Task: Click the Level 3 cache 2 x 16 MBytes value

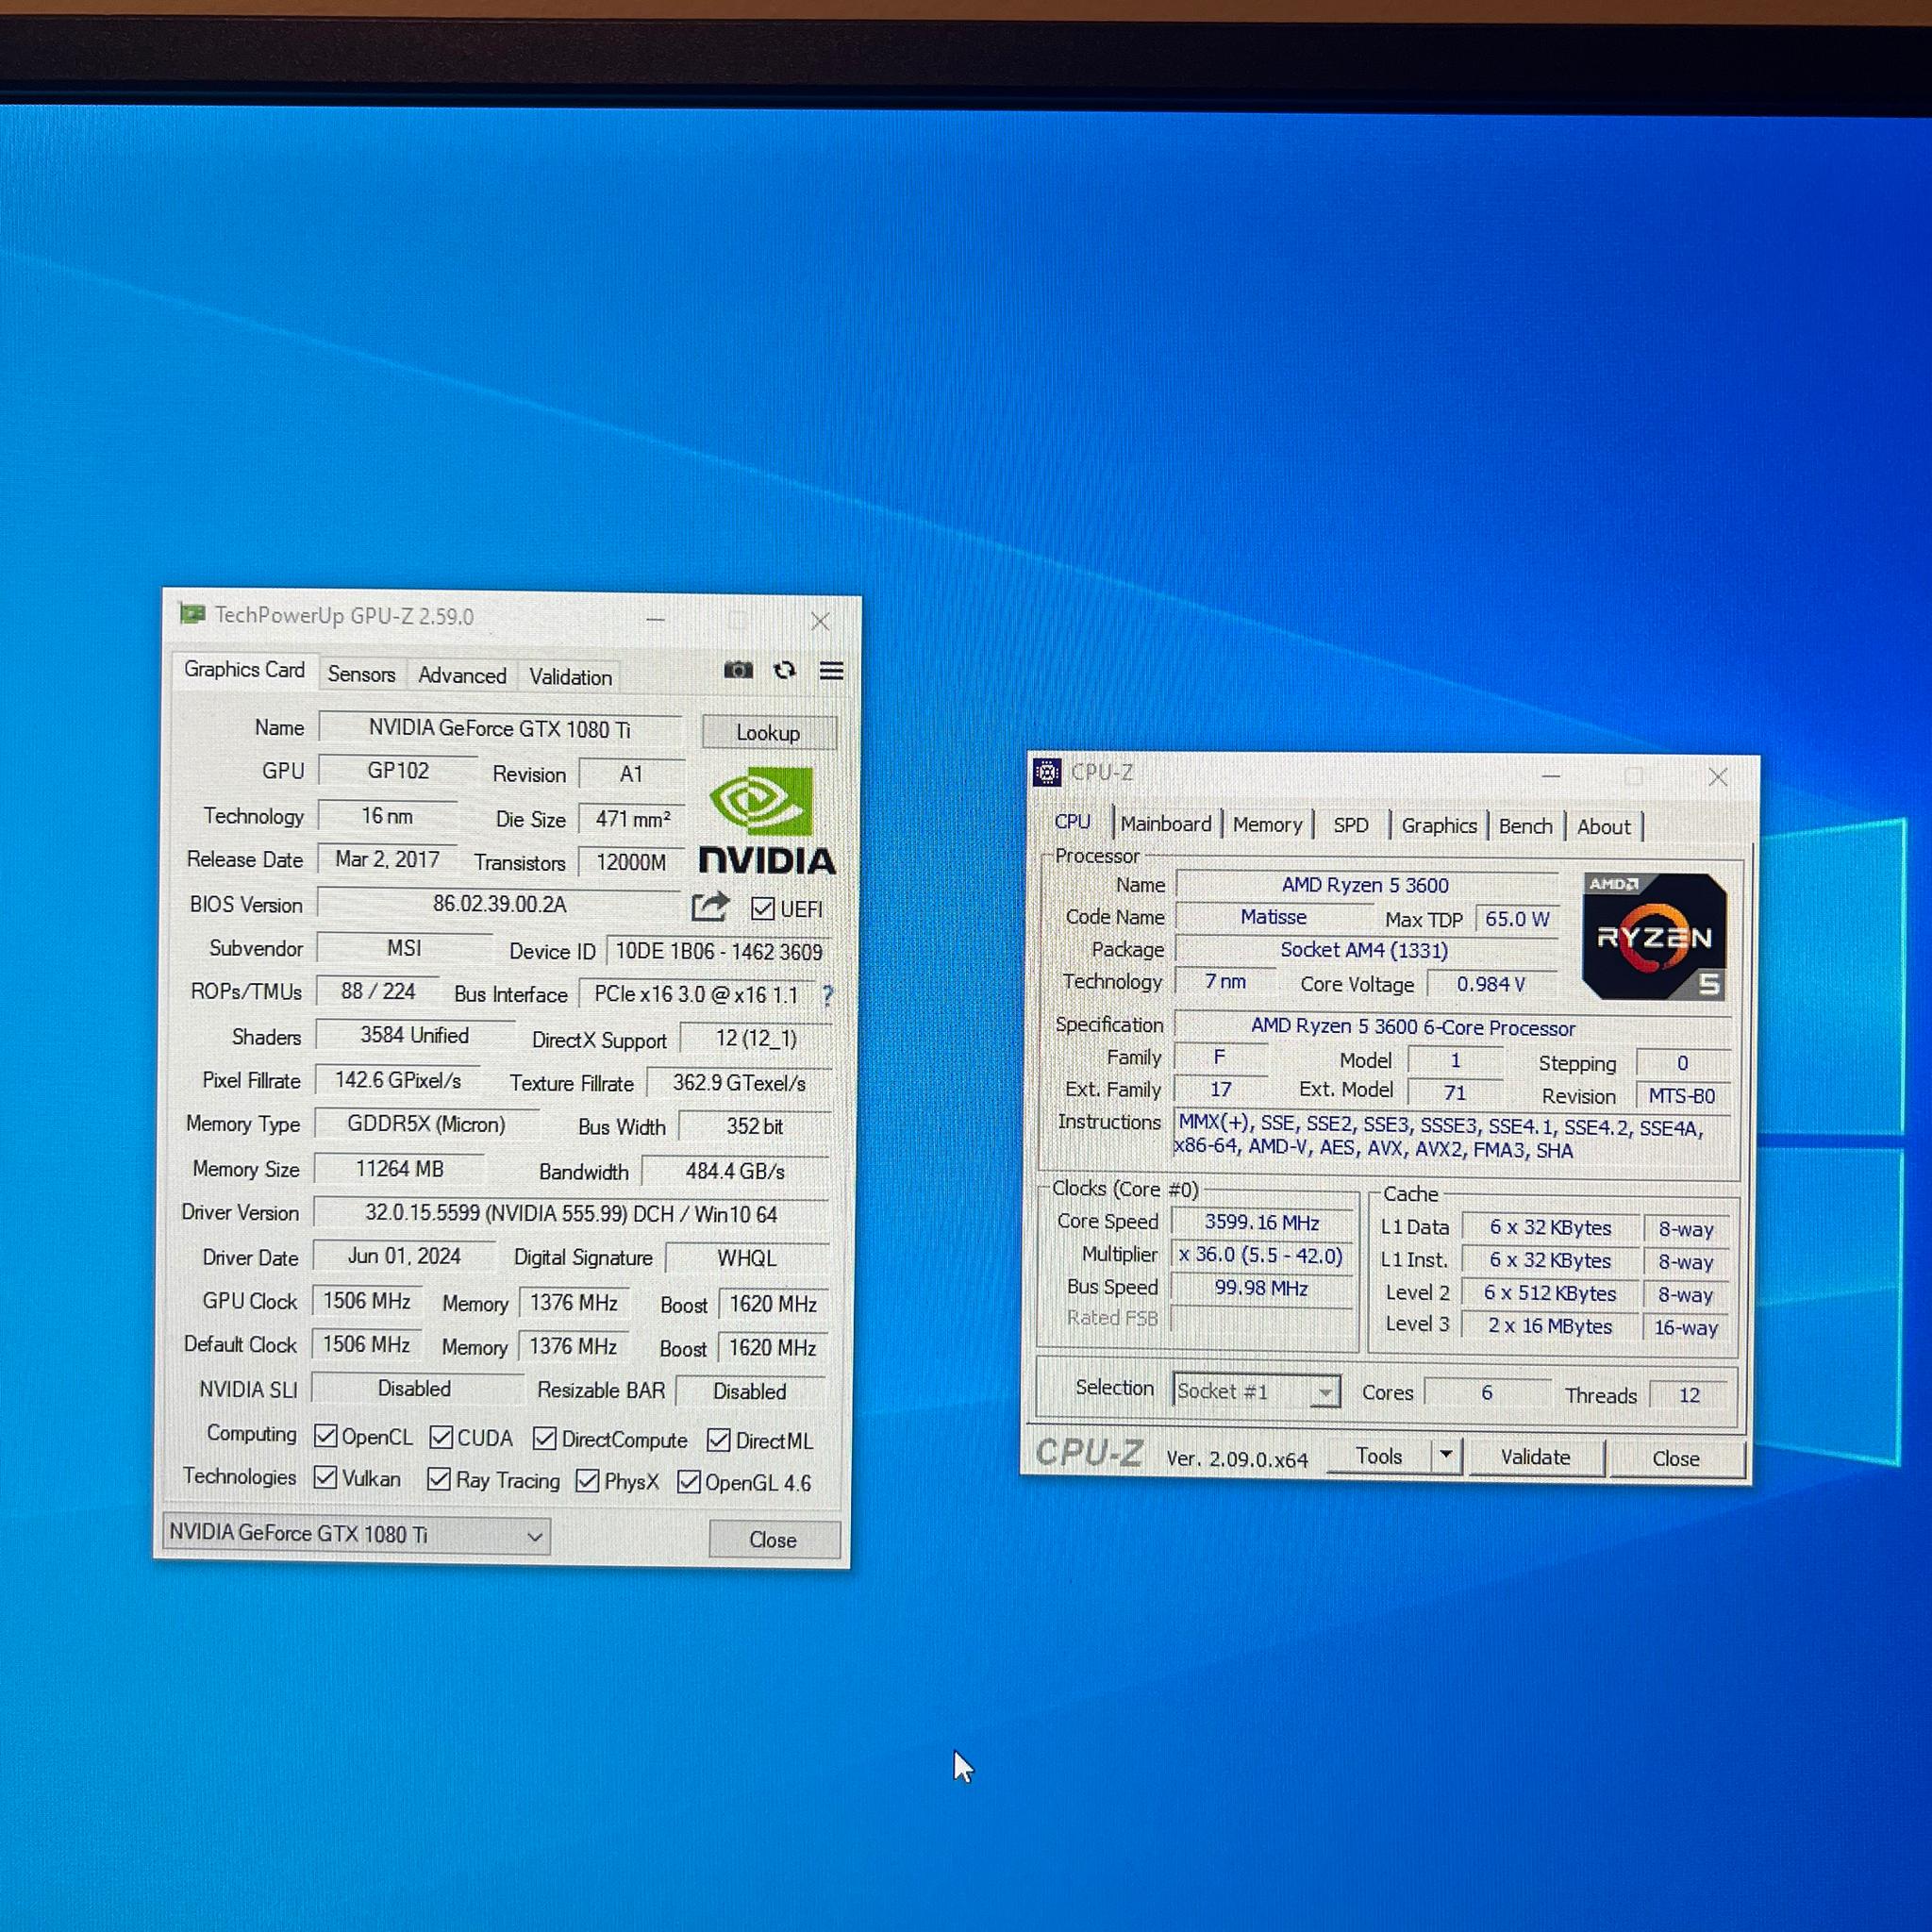Action: pyautogui.click(x=1550, y=1326)
